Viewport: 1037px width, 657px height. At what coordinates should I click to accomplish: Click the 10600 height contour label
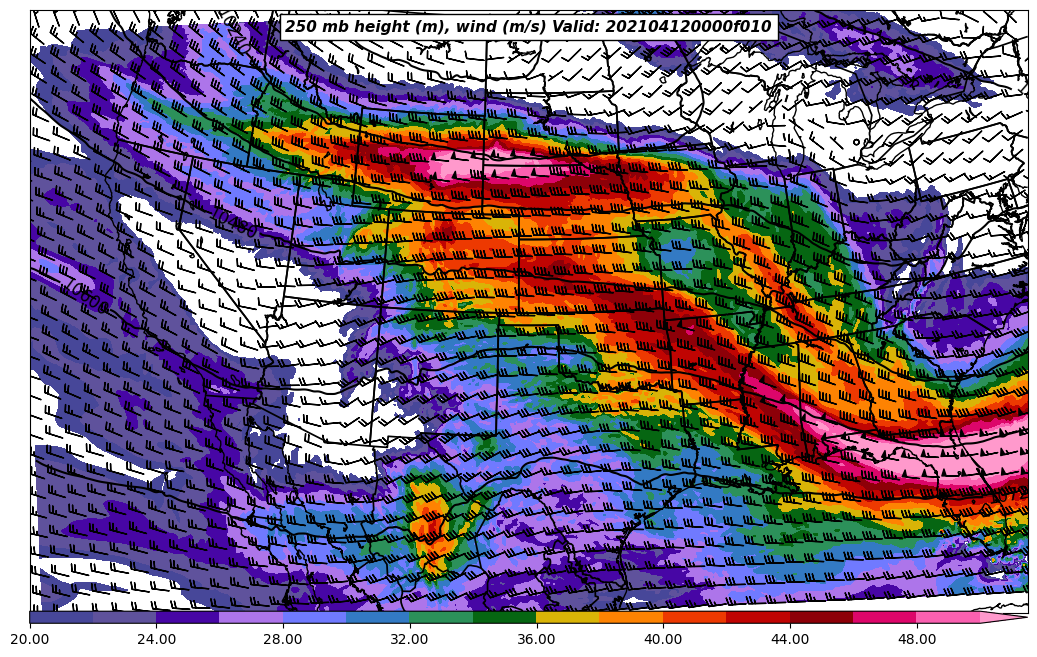87,295
